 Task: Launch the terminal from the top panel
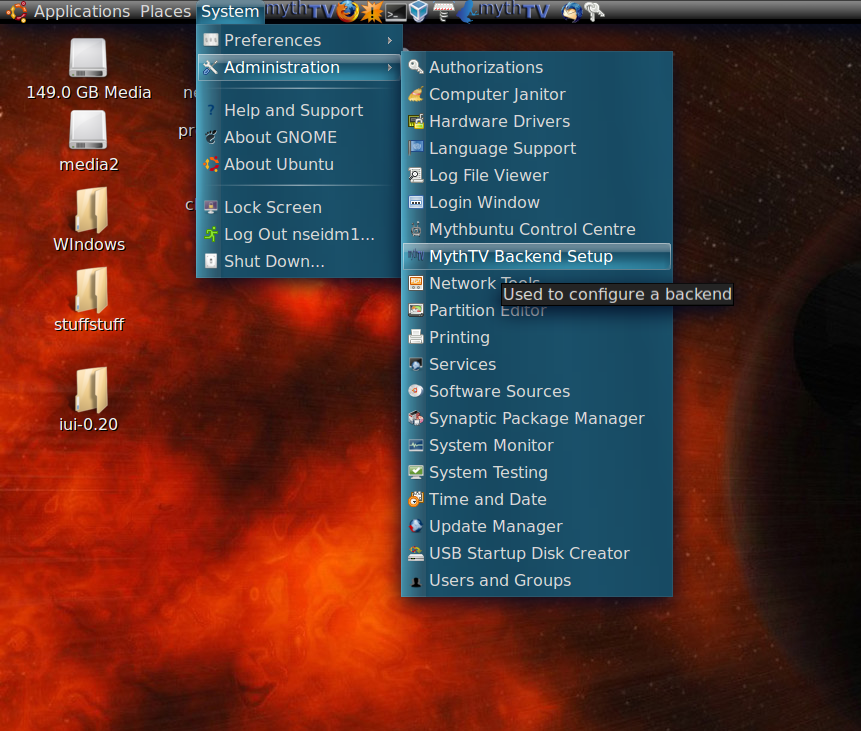395,12
